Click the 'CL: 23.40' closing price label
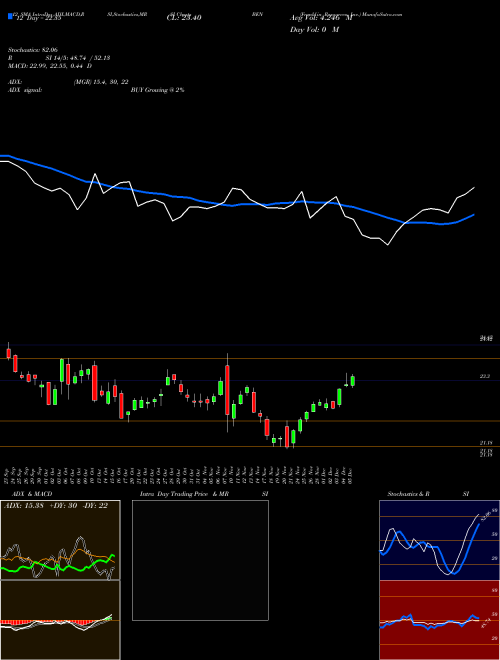Image resolution: width=500 pixels, height=660 pixels. (184, 18)
